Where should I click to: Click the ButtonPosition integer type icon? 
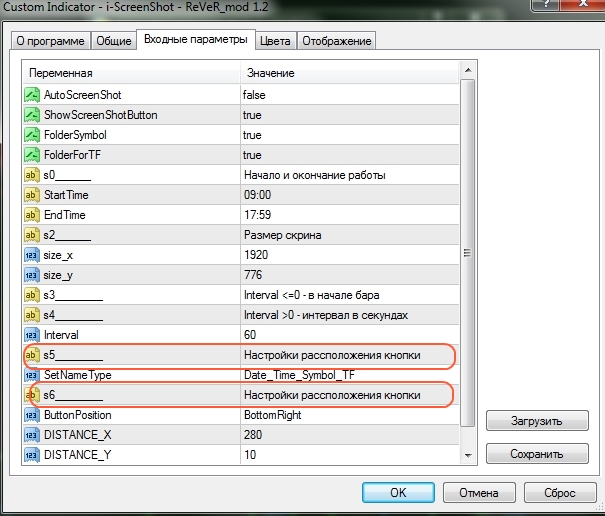click(x=32, y=415)
